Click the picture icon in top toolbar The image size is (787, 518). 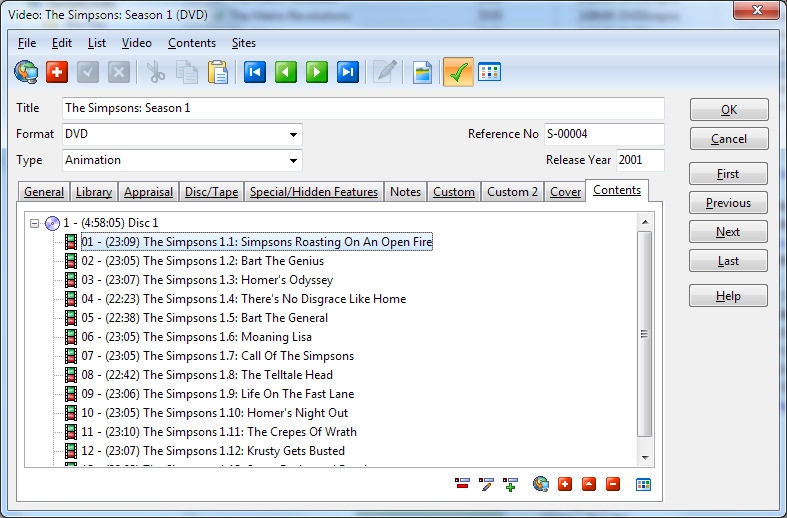(422, 72)
